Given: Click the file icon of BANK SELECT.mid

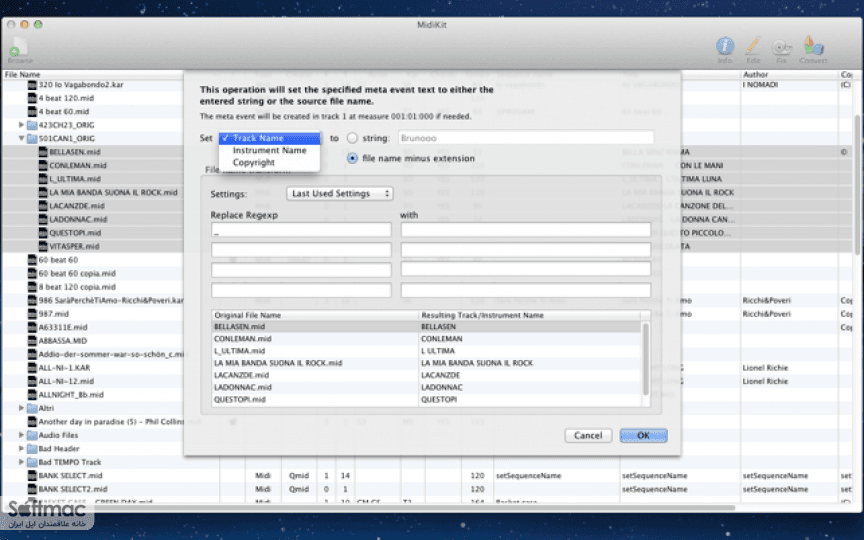Looking at the screenshot, I should pyautogui.click(x=32, y=476).
